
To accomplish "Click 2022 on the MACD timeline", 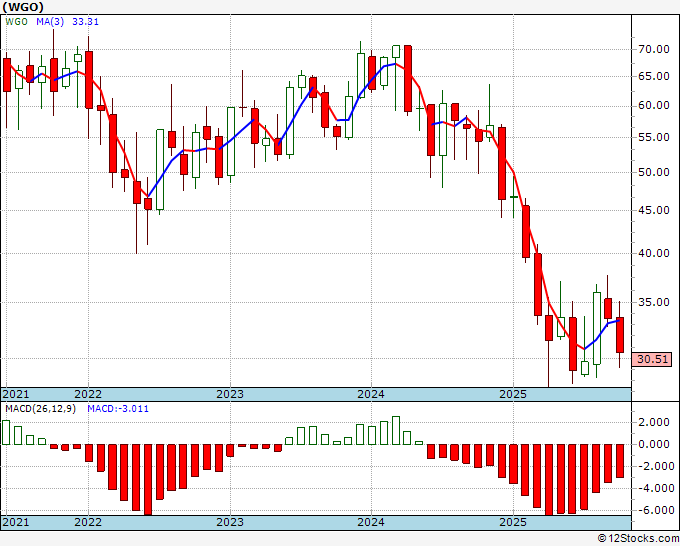I will tap(88, 522).
